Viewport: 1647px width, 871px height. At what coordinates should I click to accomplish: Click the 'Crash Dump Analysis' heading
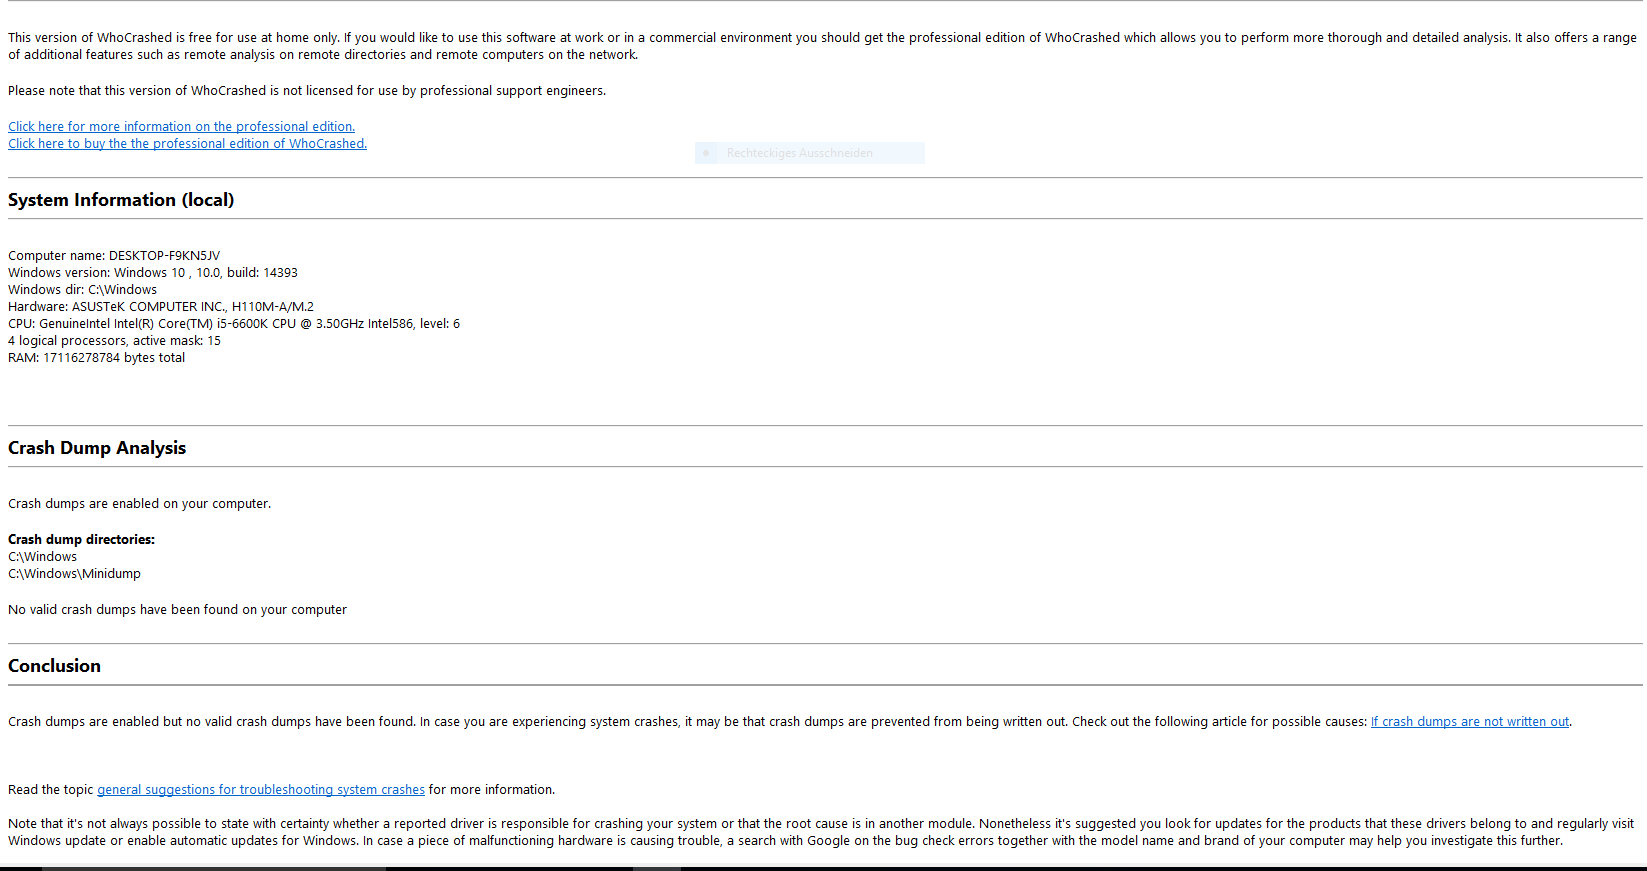97,448
